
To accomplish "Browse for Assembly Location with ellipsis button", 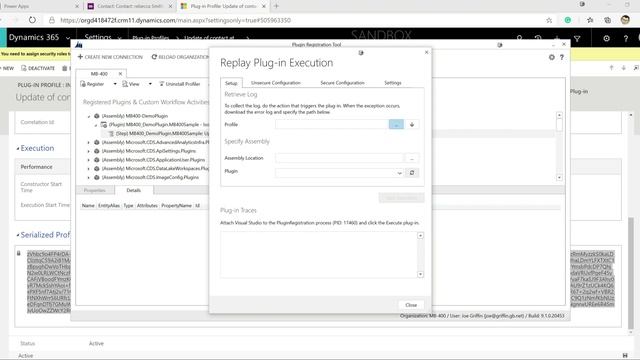I will (412, 158).
